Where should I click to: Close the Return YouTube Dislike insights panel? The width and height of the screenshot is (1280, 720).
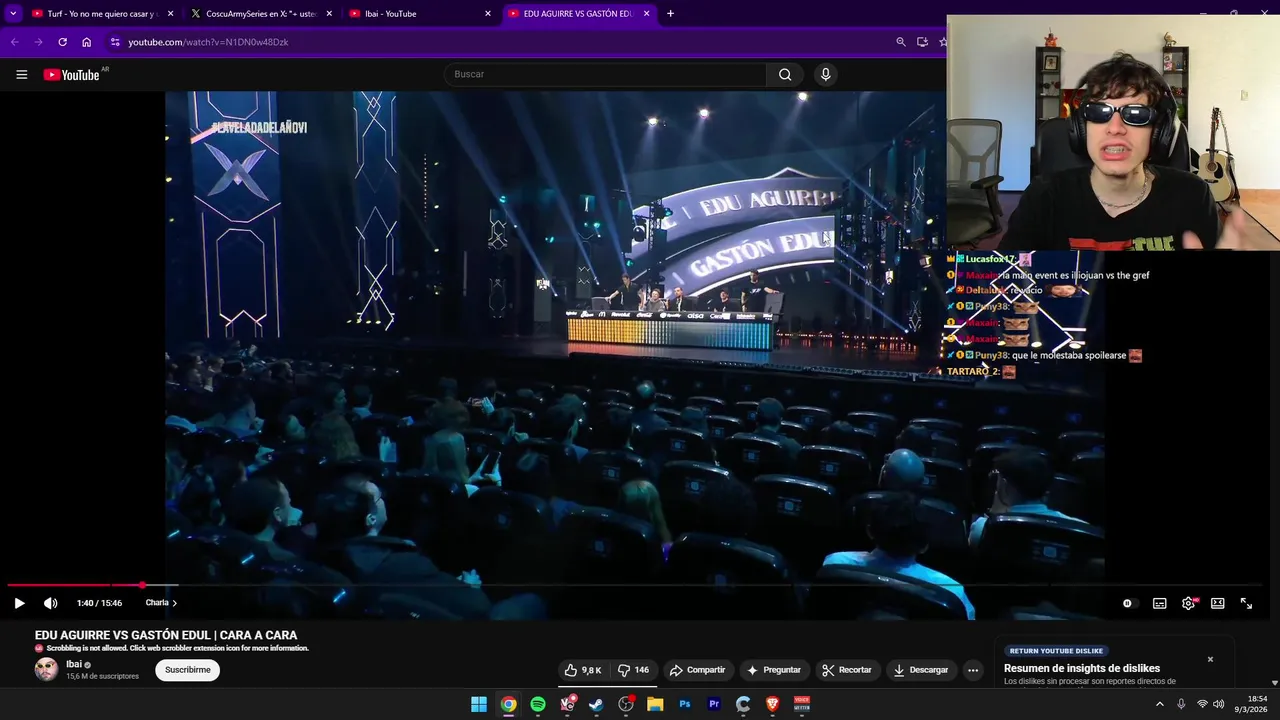pos(1210,659)
